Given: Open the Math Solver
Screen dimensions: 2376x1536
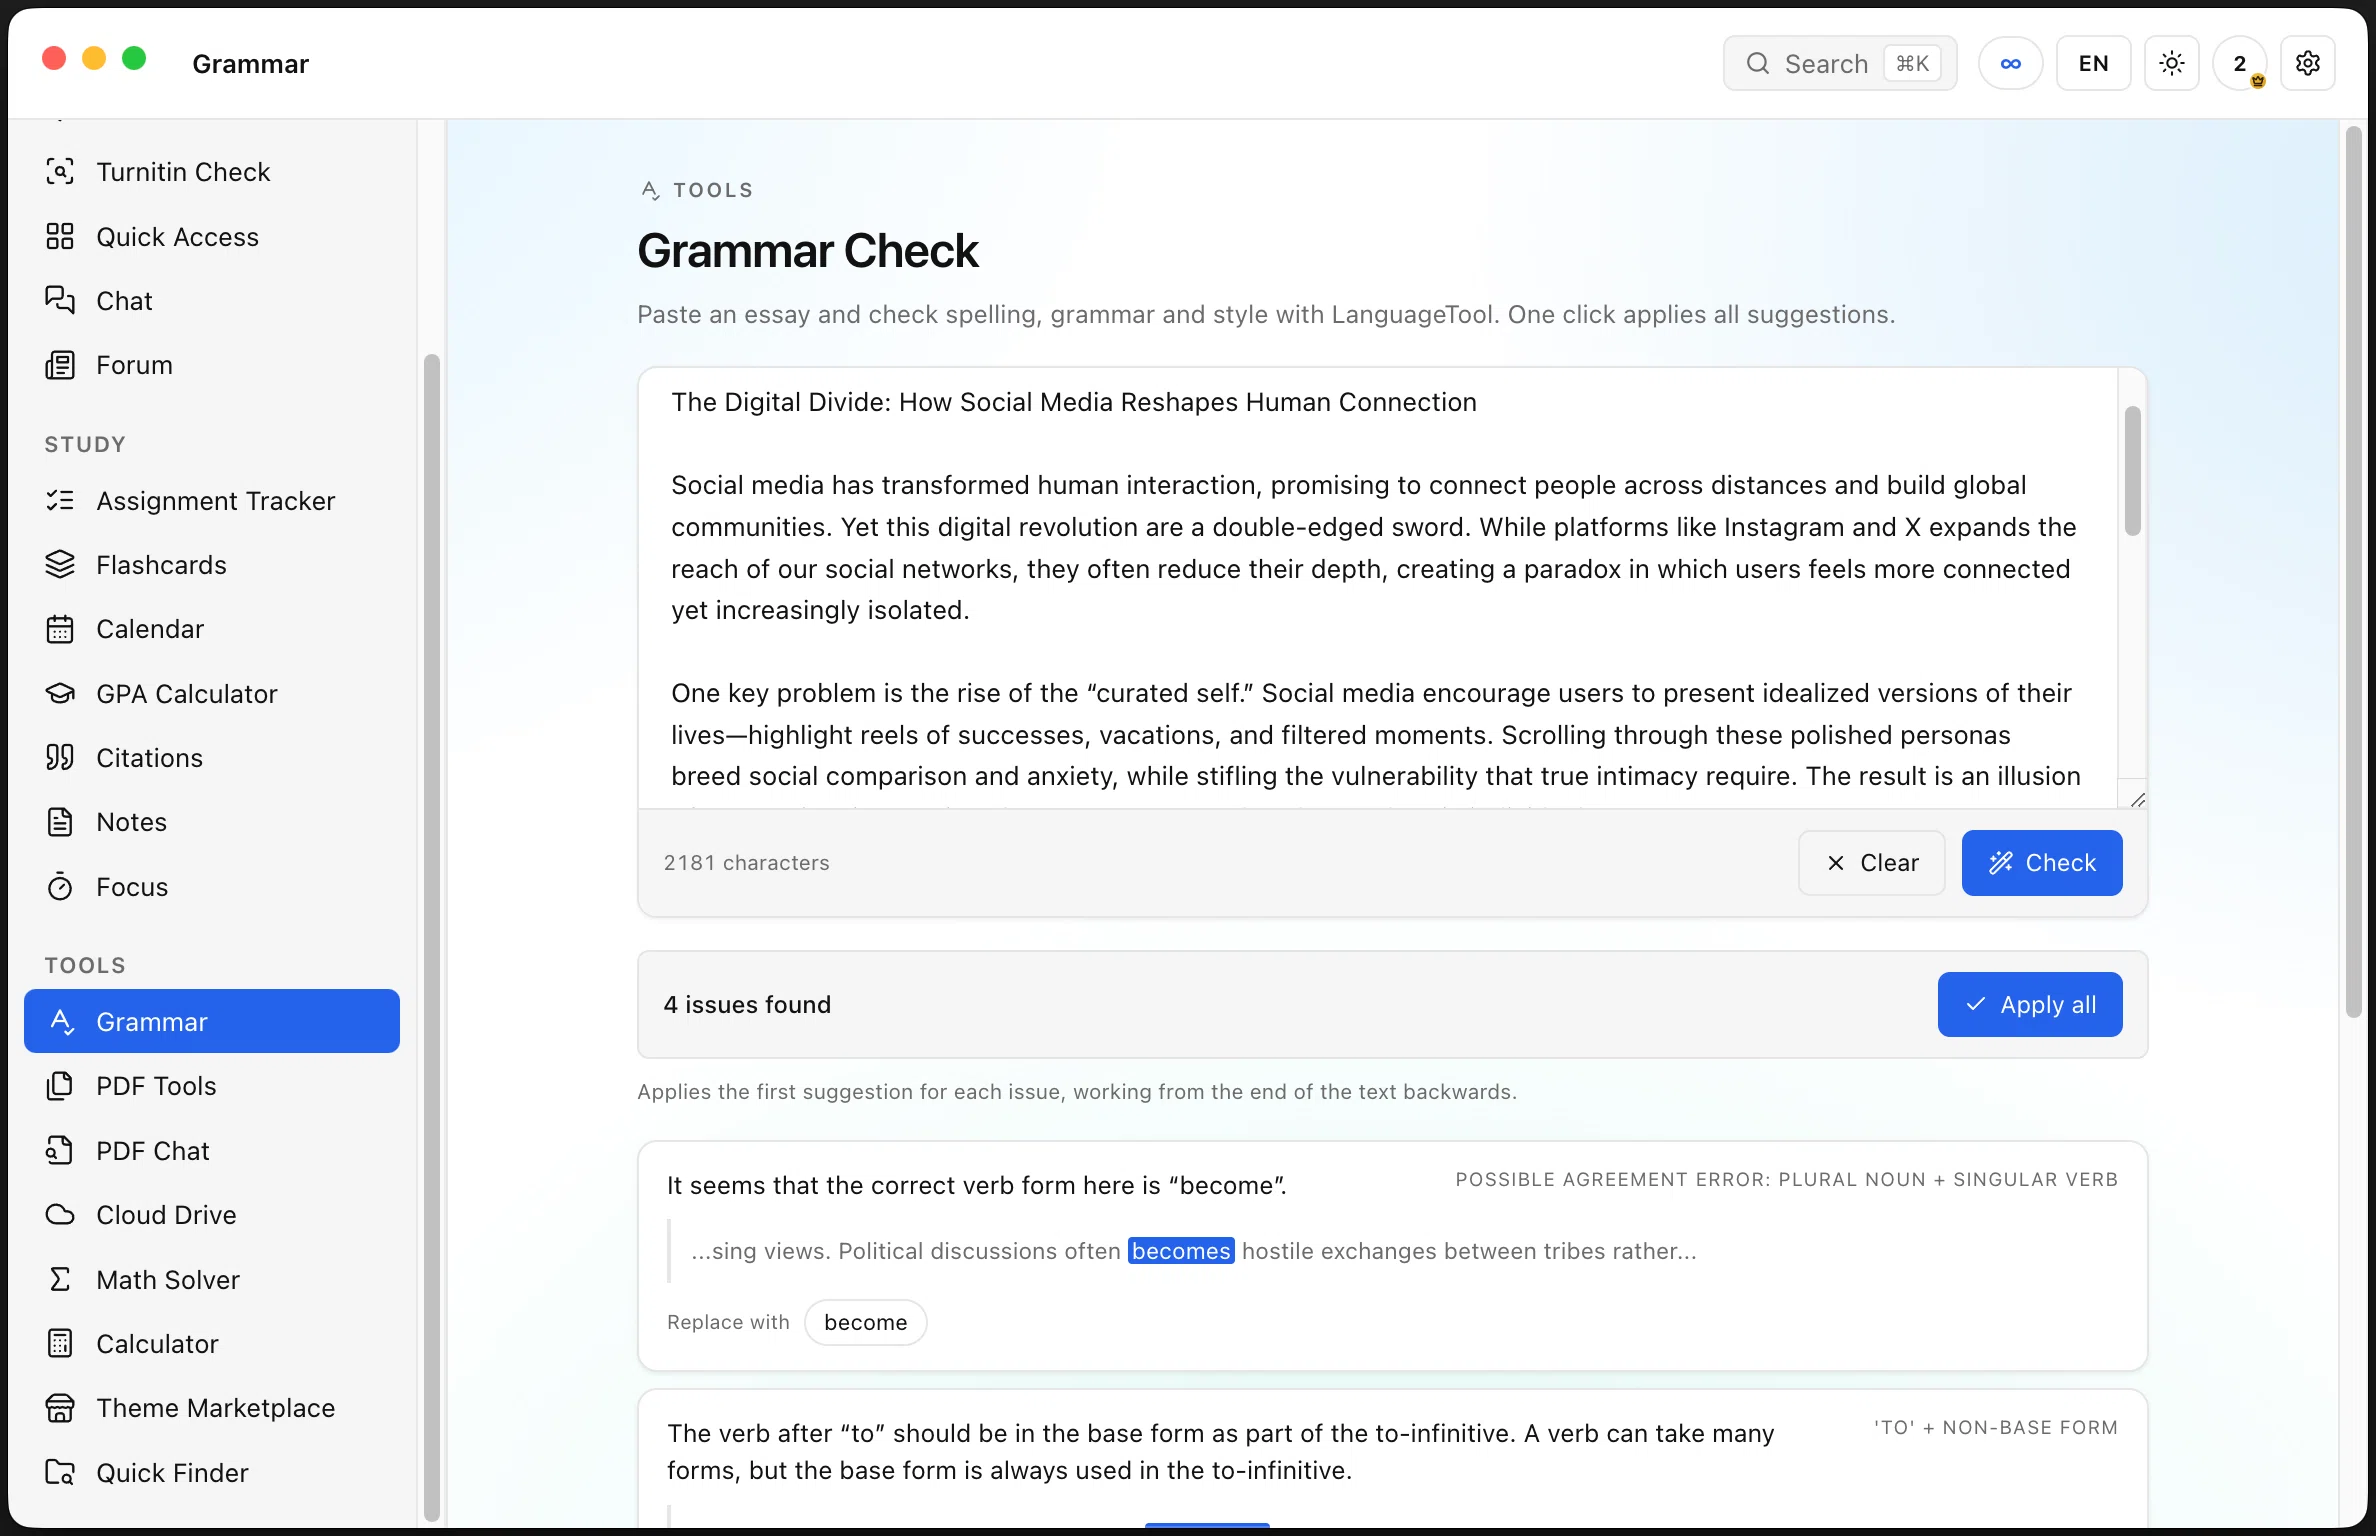Looking at the screenshot, I should point(211,1280).
